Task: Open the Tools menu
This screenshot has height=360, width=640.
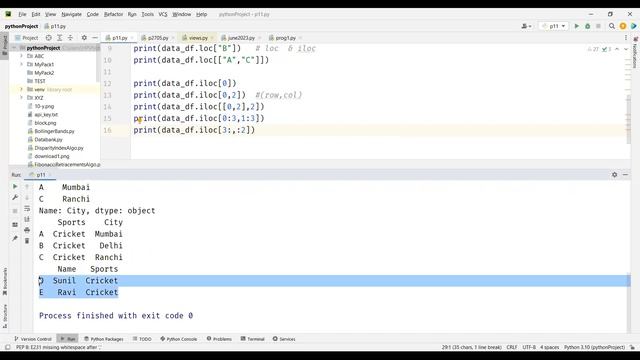Action: pyautogui.click(x=147, y=14)
